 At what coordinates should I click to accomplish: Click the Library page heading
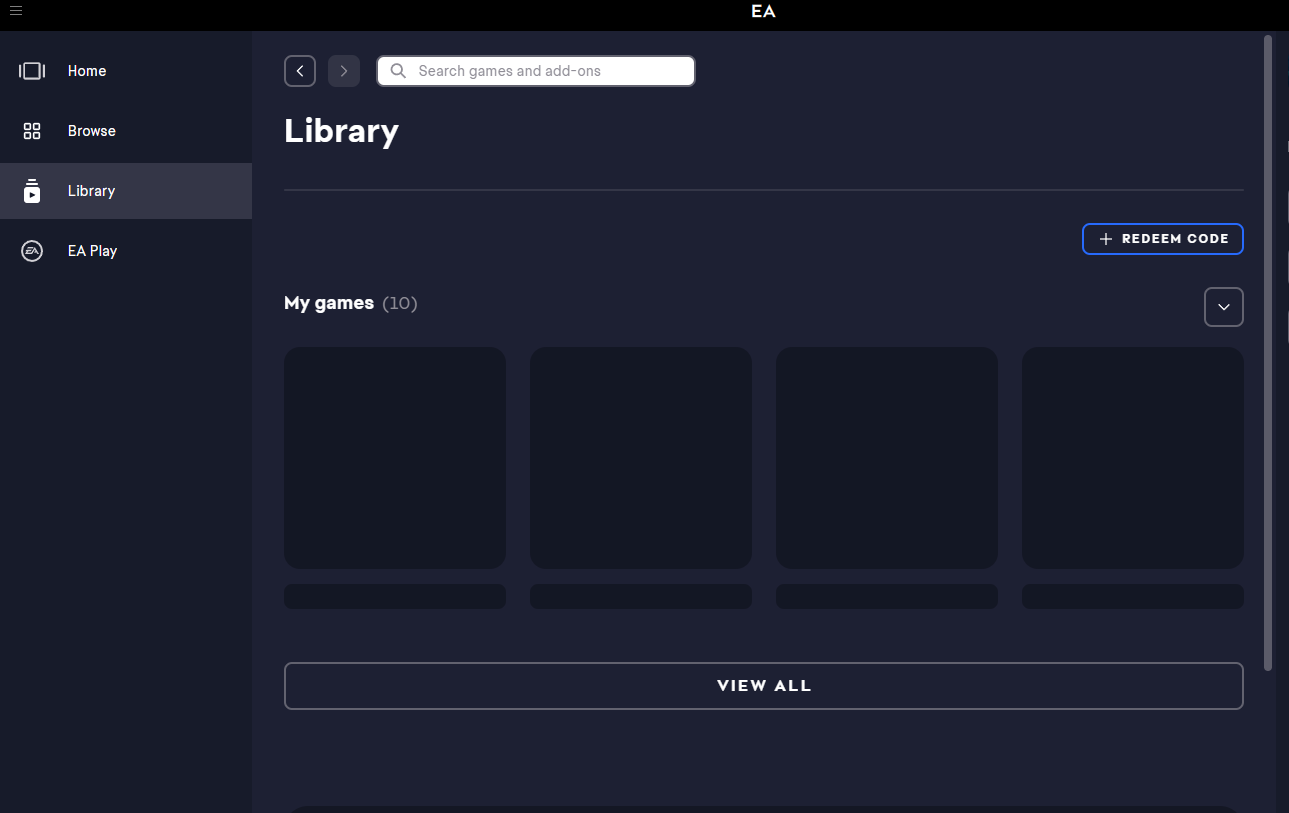tap(341, 131)
